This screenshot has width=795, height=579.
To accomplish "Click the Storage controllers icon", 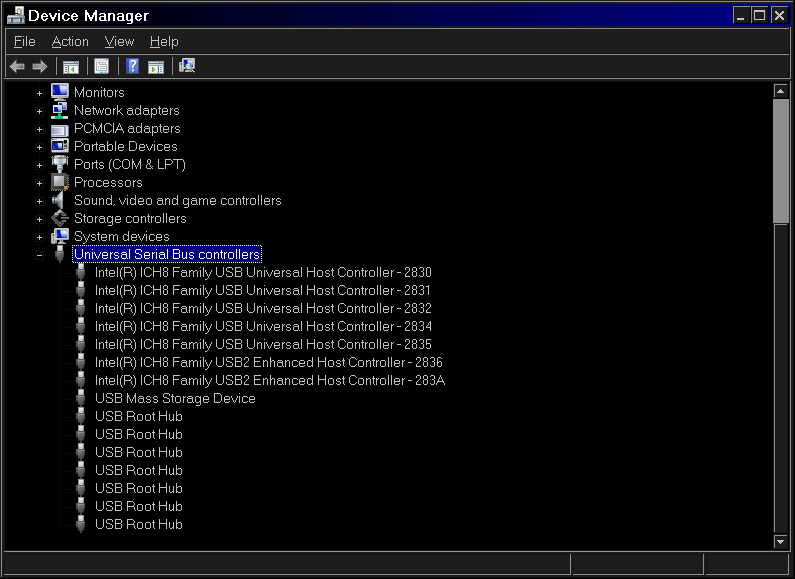I will point(60,219).
